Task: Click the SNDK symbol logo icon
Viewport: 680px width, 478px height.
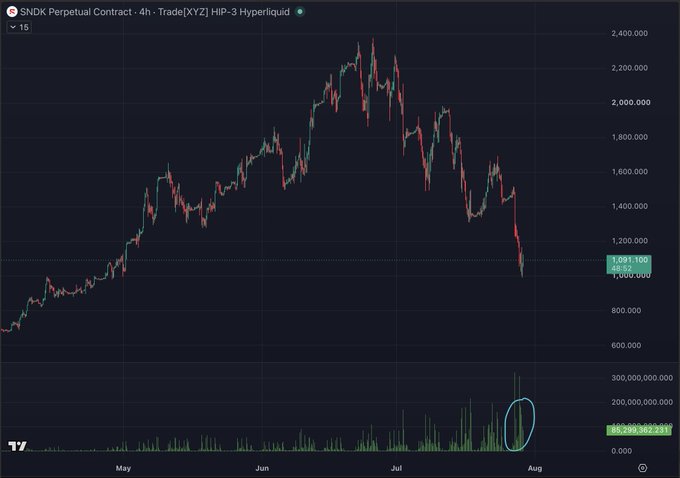Action: pos(12,12)
